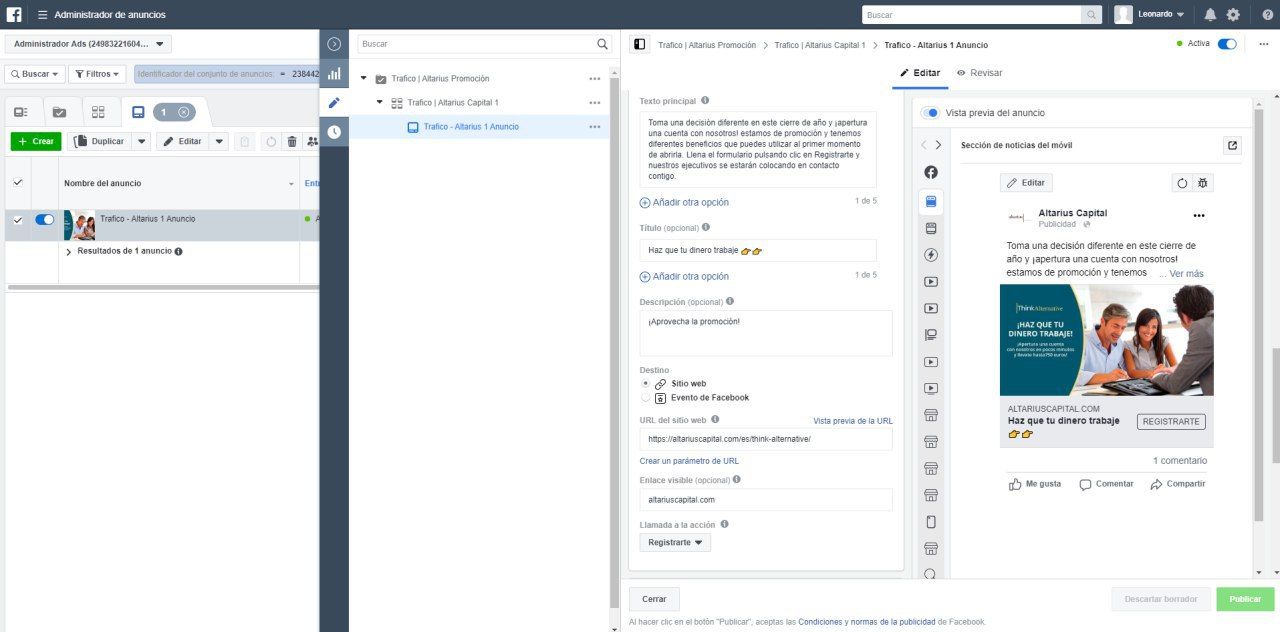Switch to the Editar tab
This screenshot has height=632, width=1280.
coord(920,73)
